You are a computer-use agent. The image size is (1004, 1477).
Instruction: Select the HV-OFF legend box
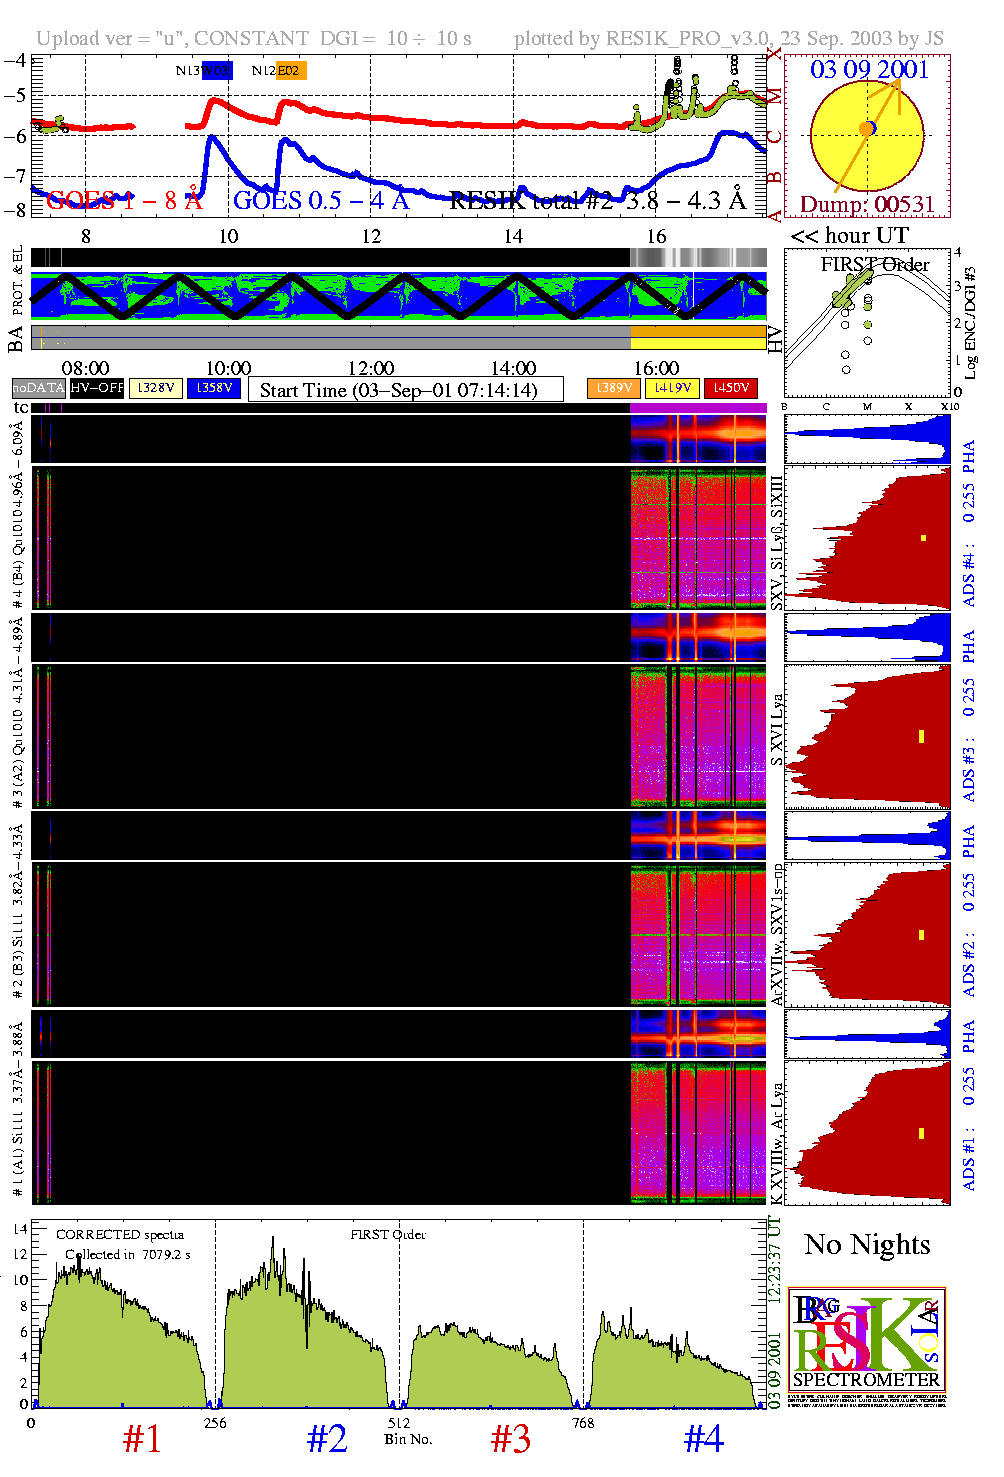tap(97, 388)
